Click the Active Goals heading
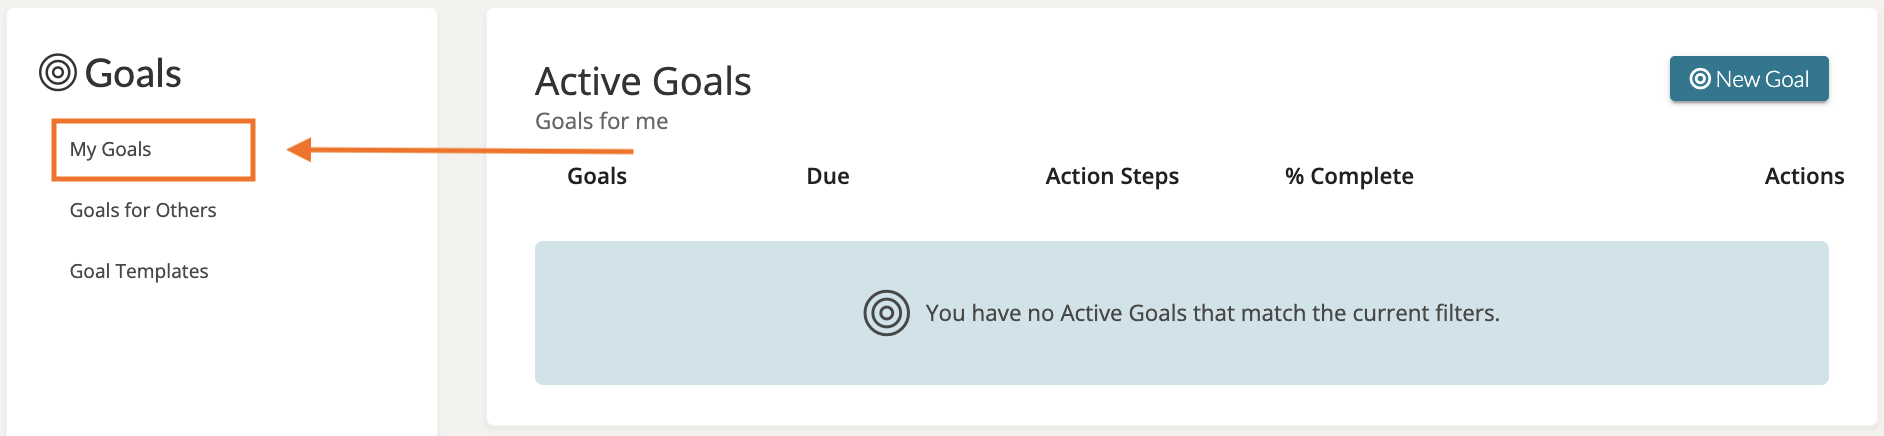This screenshot has width=1884, height=436. click(x=643, y=82)
